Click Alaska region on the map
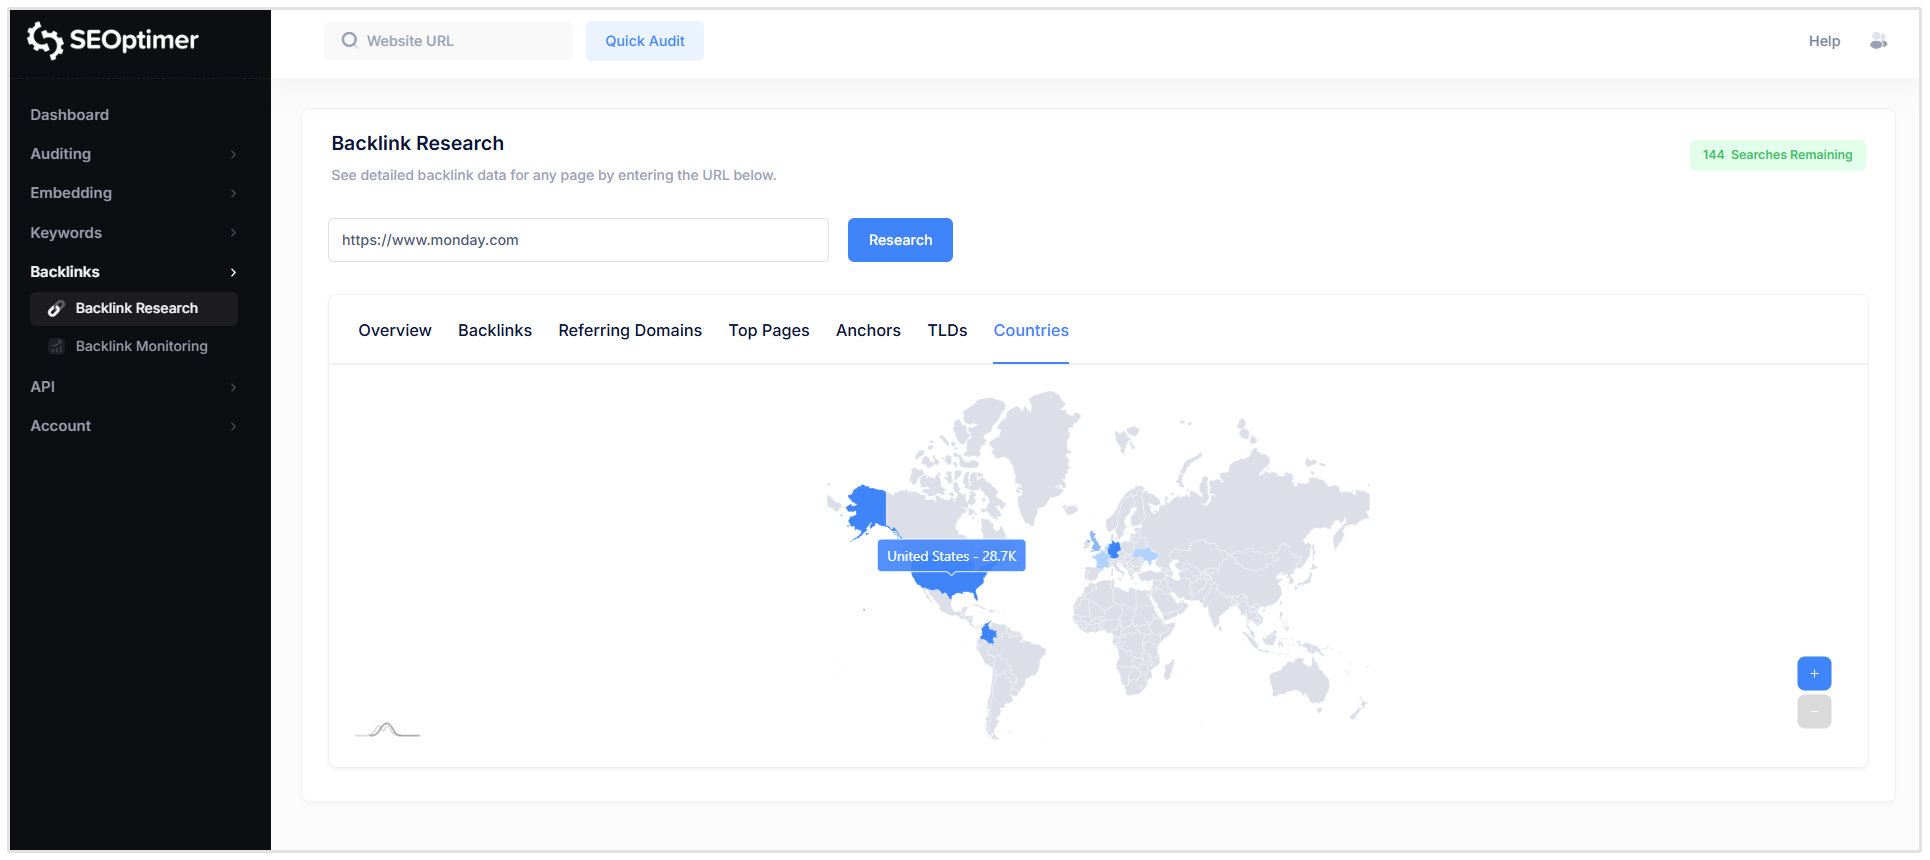The image size is (1930, 860). pos(866,507)
